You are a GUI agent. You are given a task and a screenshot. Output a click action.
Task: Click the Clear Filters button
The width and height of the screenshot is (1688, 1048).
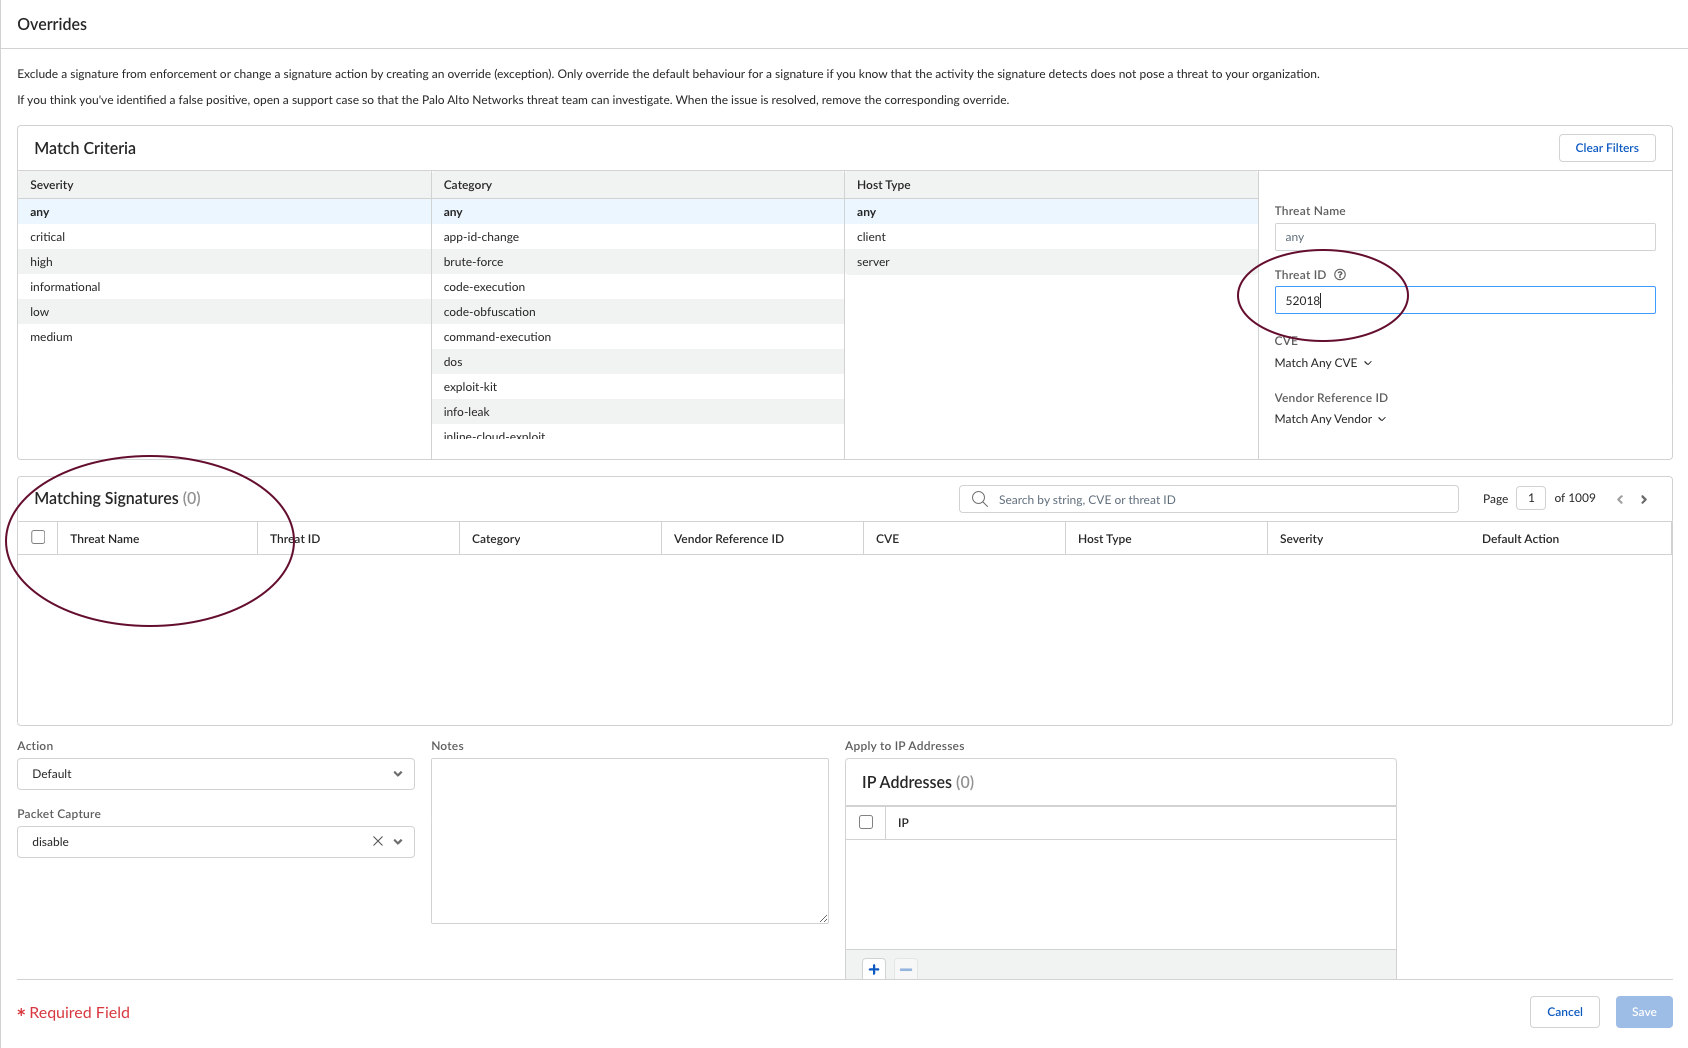point(1606,148)
